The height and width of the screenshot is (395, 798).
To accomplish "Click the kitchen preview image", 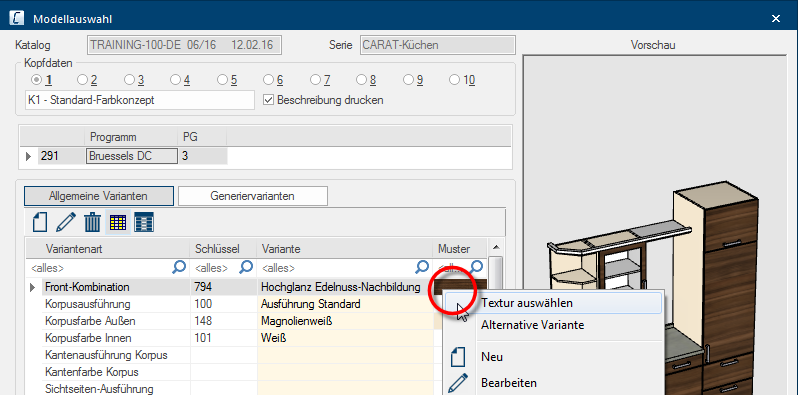I will click(x=656, y=224).
